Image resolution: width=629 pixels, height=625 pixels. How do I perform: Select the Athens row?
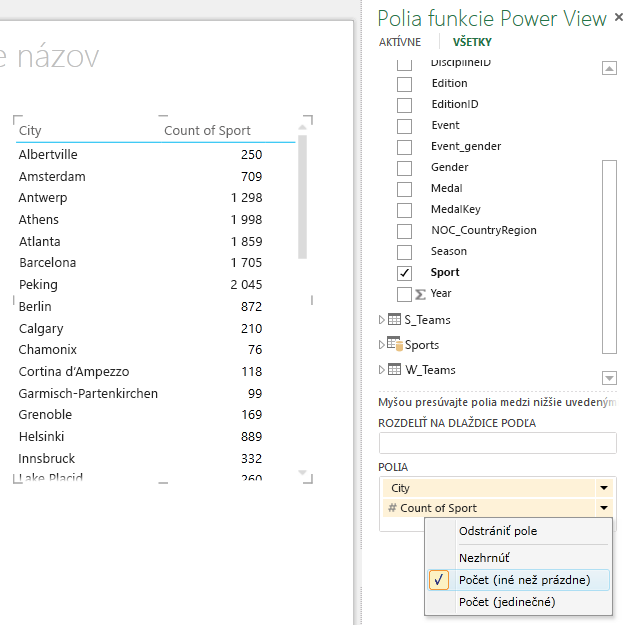[x=140, y=219]
